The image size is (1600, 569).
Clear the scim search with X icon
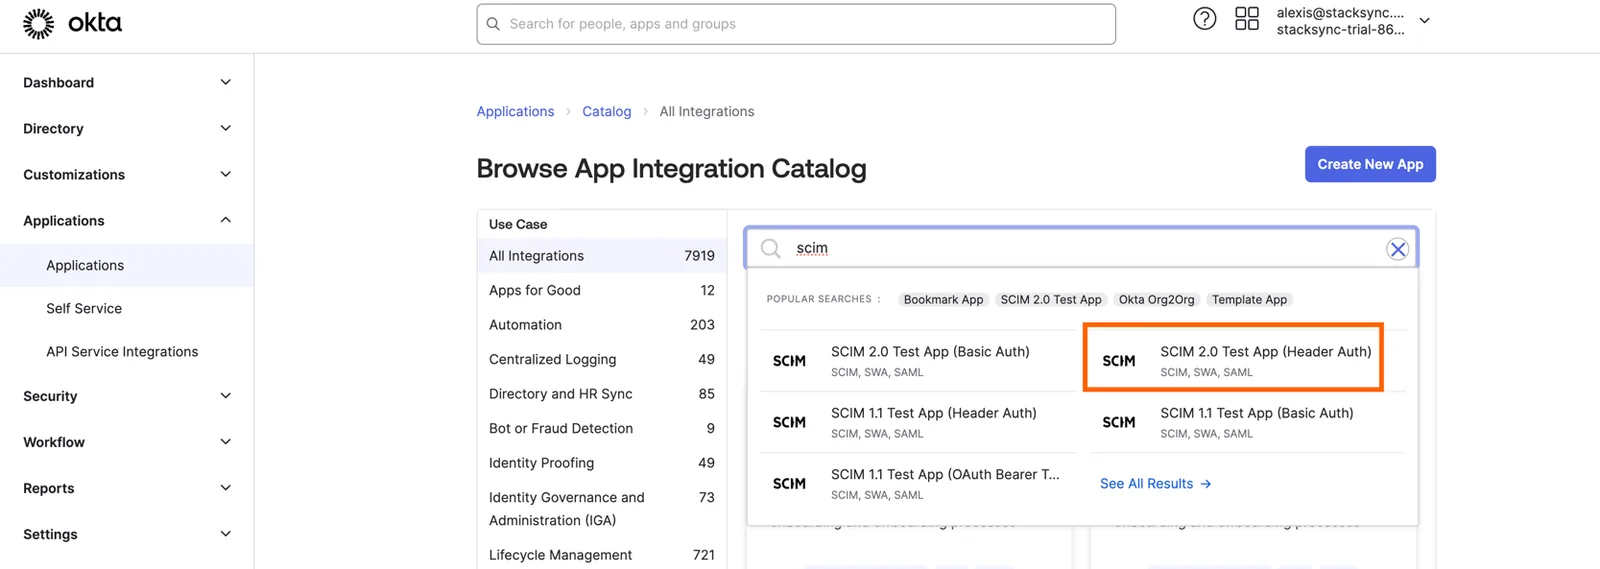[1398, 249]
